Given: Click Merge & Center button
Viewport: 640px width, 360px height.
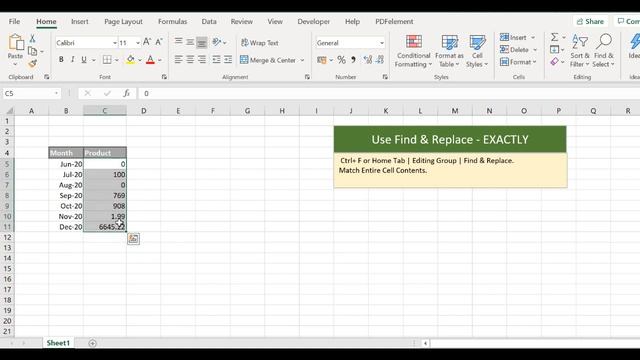Looking at the screenshot, I should (x=268, y=60).
